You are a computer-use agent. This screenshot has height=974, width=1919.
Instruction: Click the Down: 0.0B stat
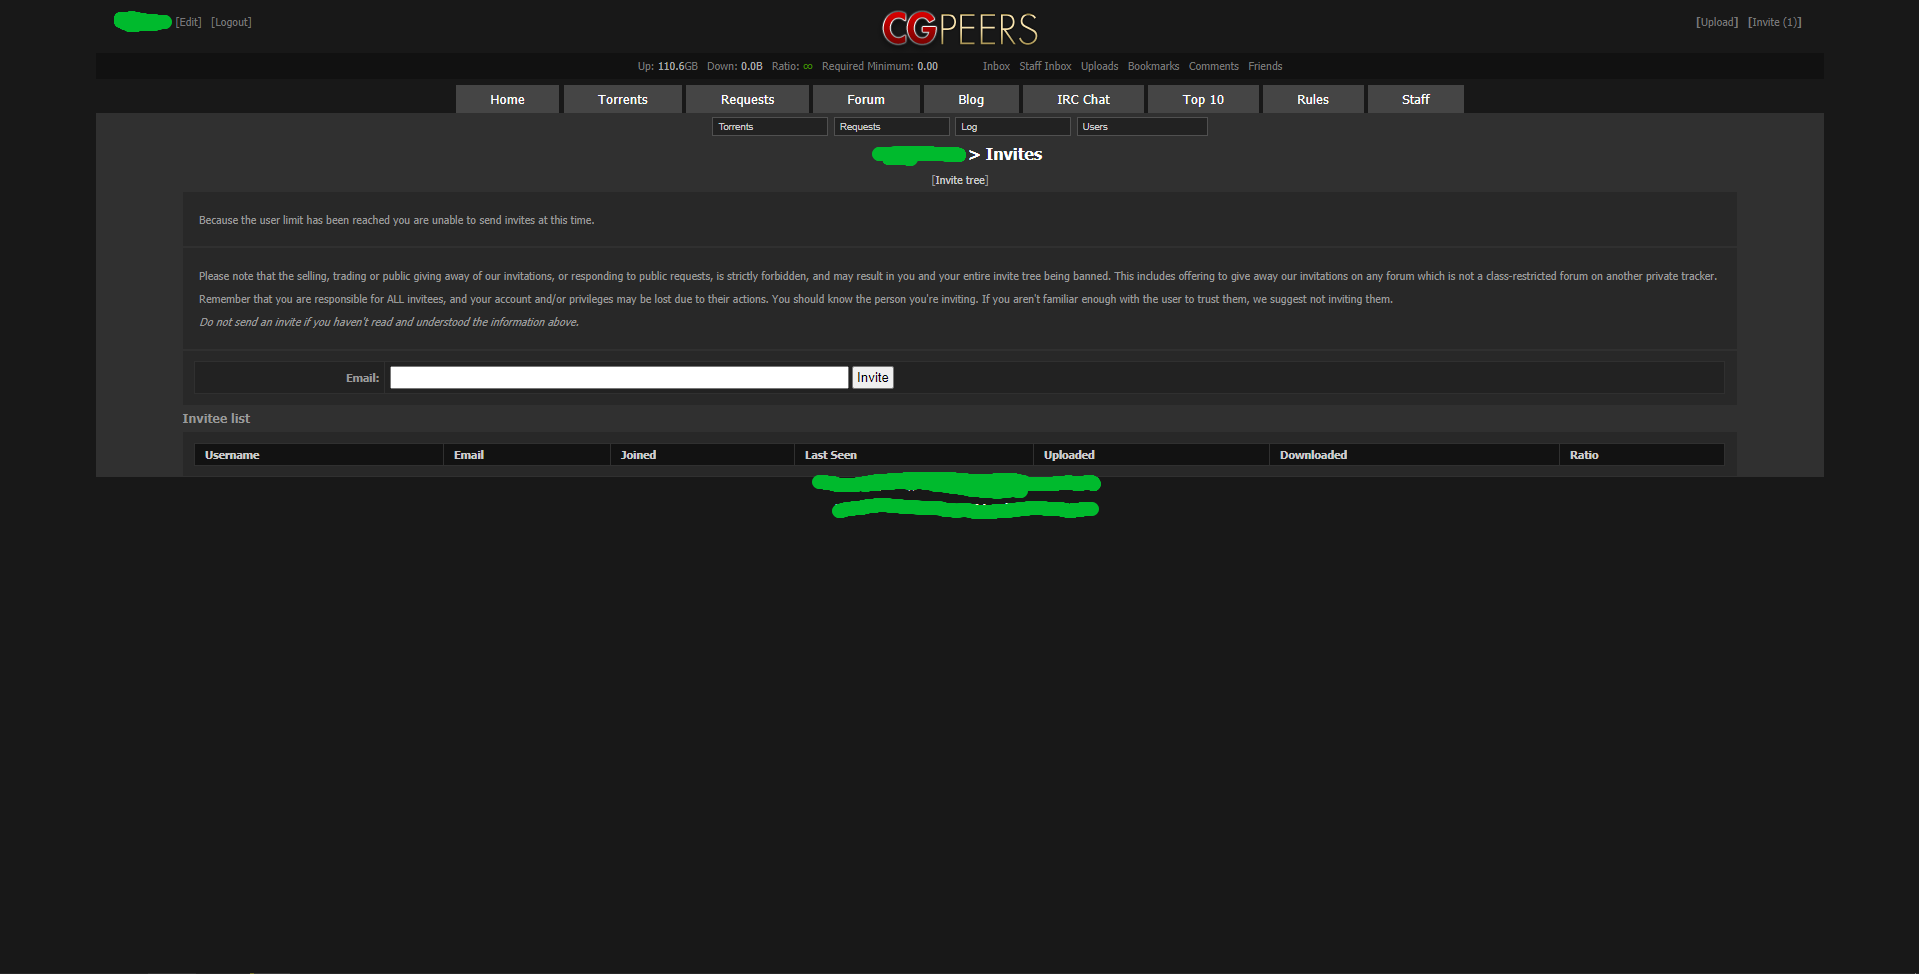(735, 66)
